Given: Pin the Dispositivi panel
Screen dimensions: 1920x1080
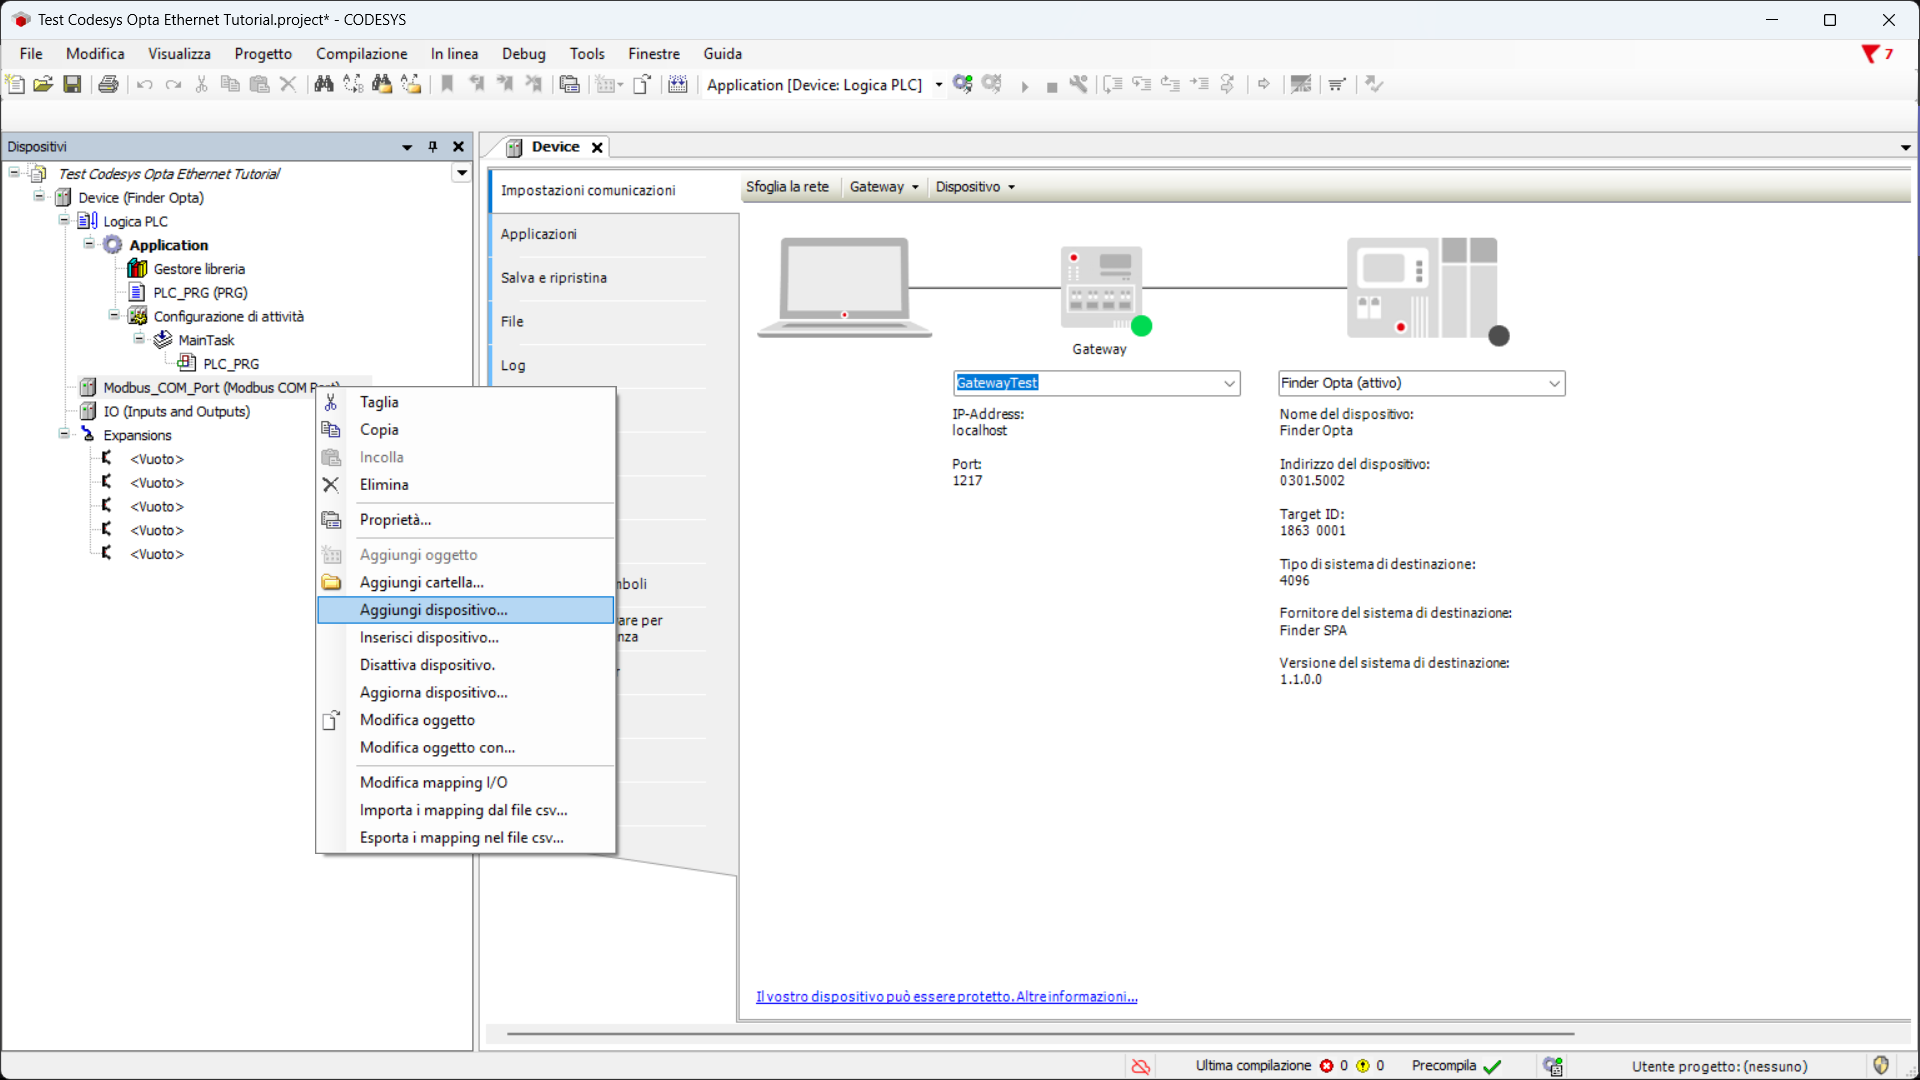Looking at the screenshot, I should pyautogui.click(x=433, y=147).
